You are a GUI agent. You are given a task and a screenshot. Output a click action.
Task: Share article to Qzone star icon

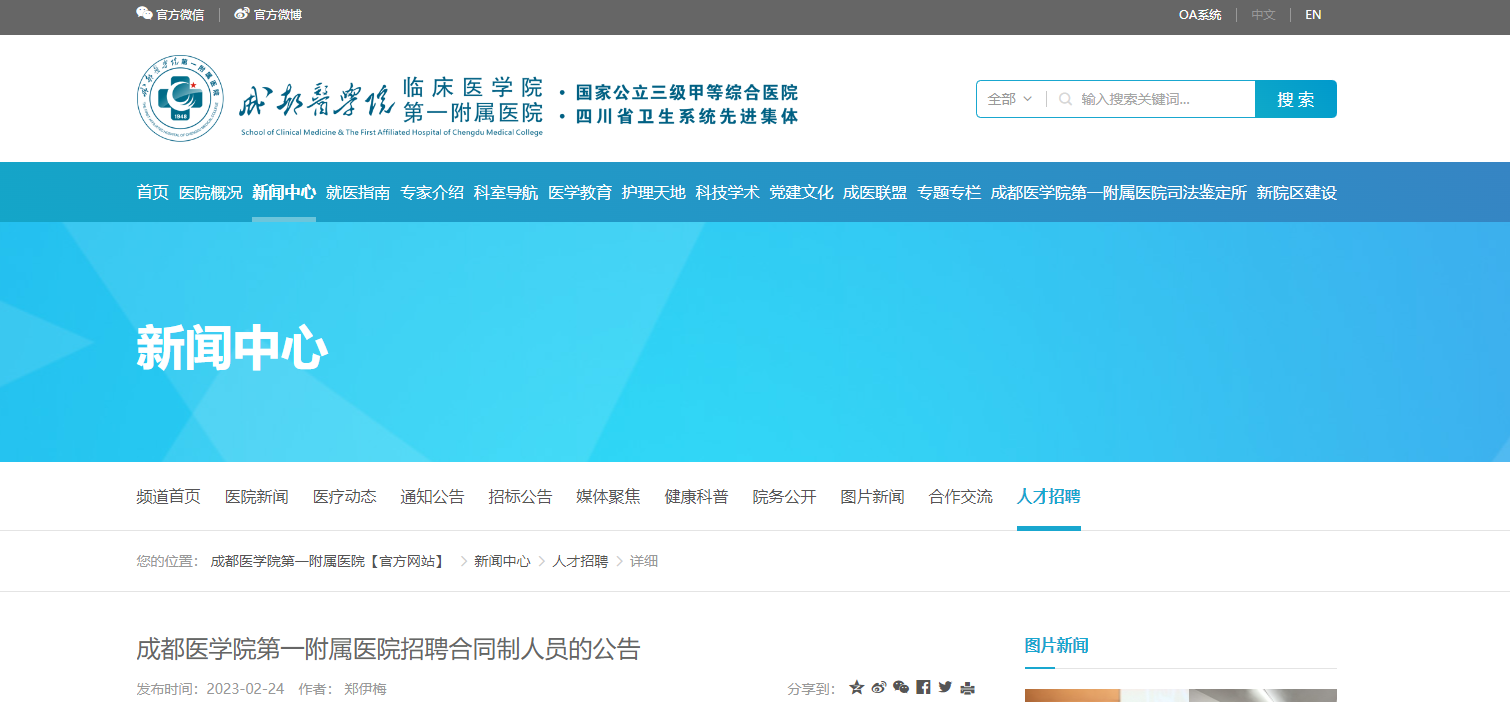pos(856,688)
